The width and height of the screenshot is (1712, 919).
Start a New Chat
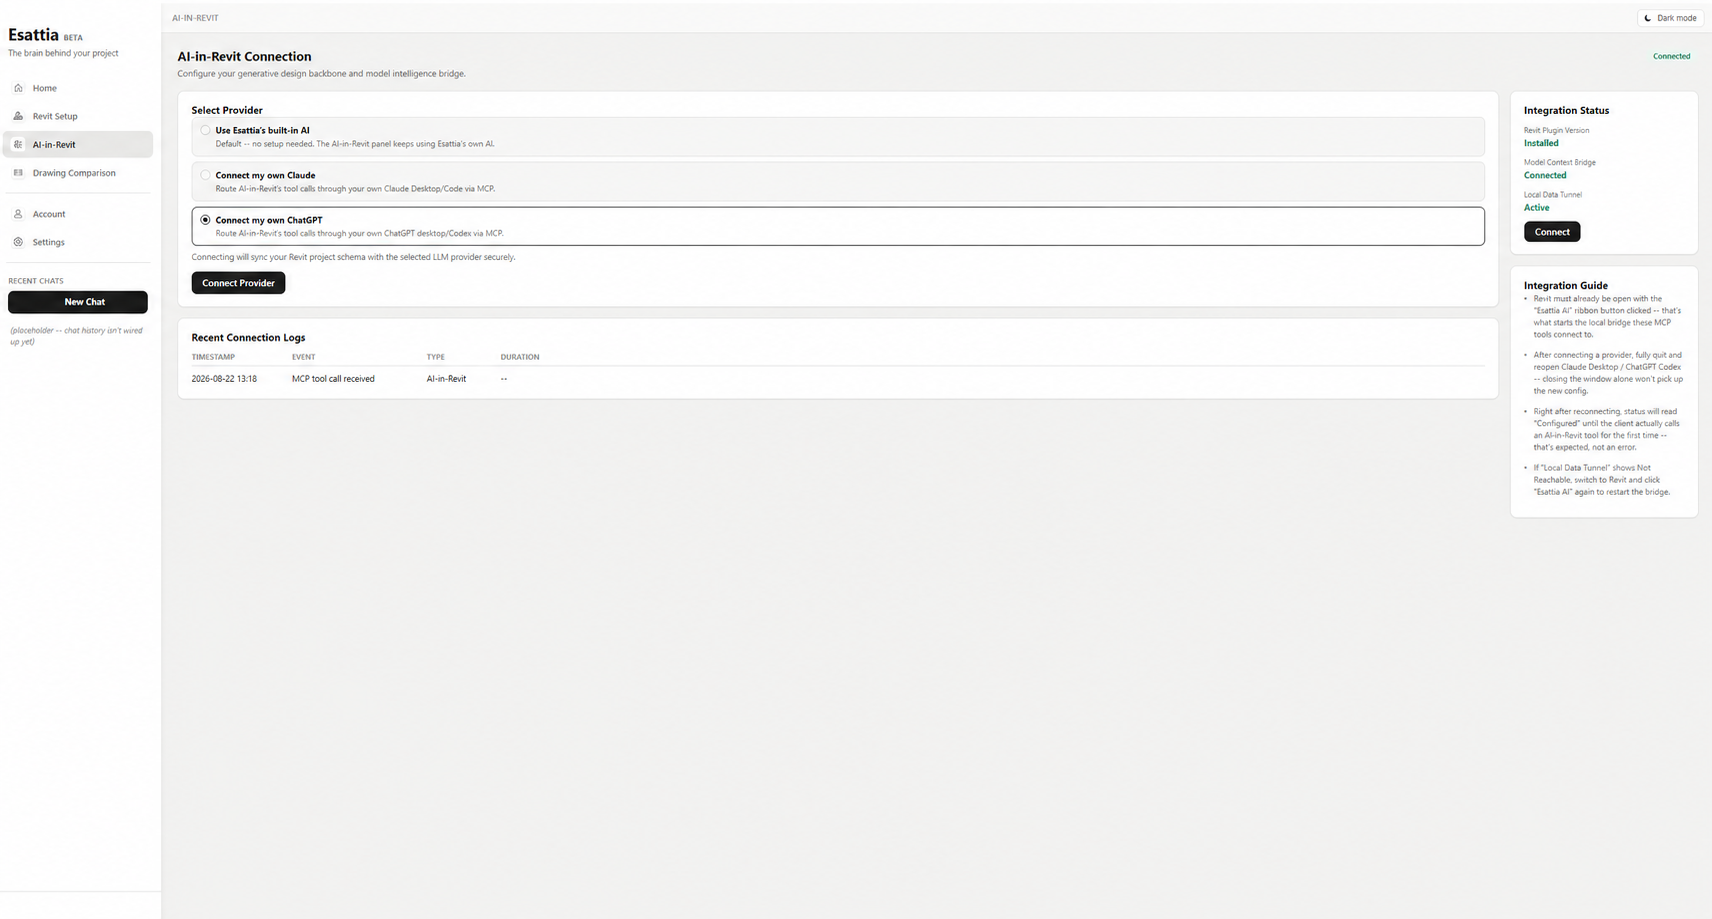tap(78, 302)
